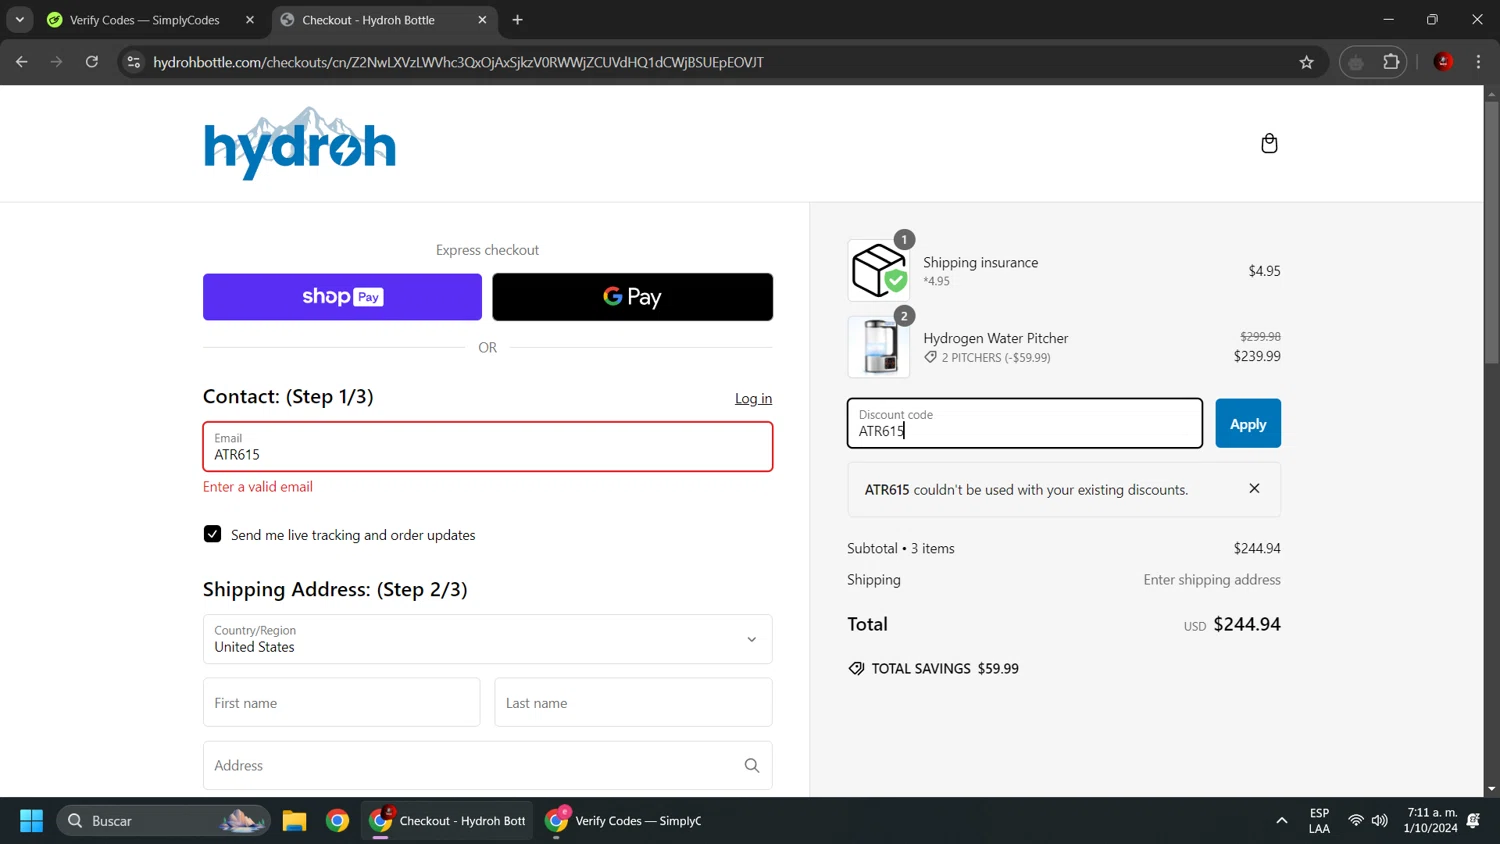Dismiss the ATR615 discount error message
The image size is (1500, 844).
(1254, 489)
